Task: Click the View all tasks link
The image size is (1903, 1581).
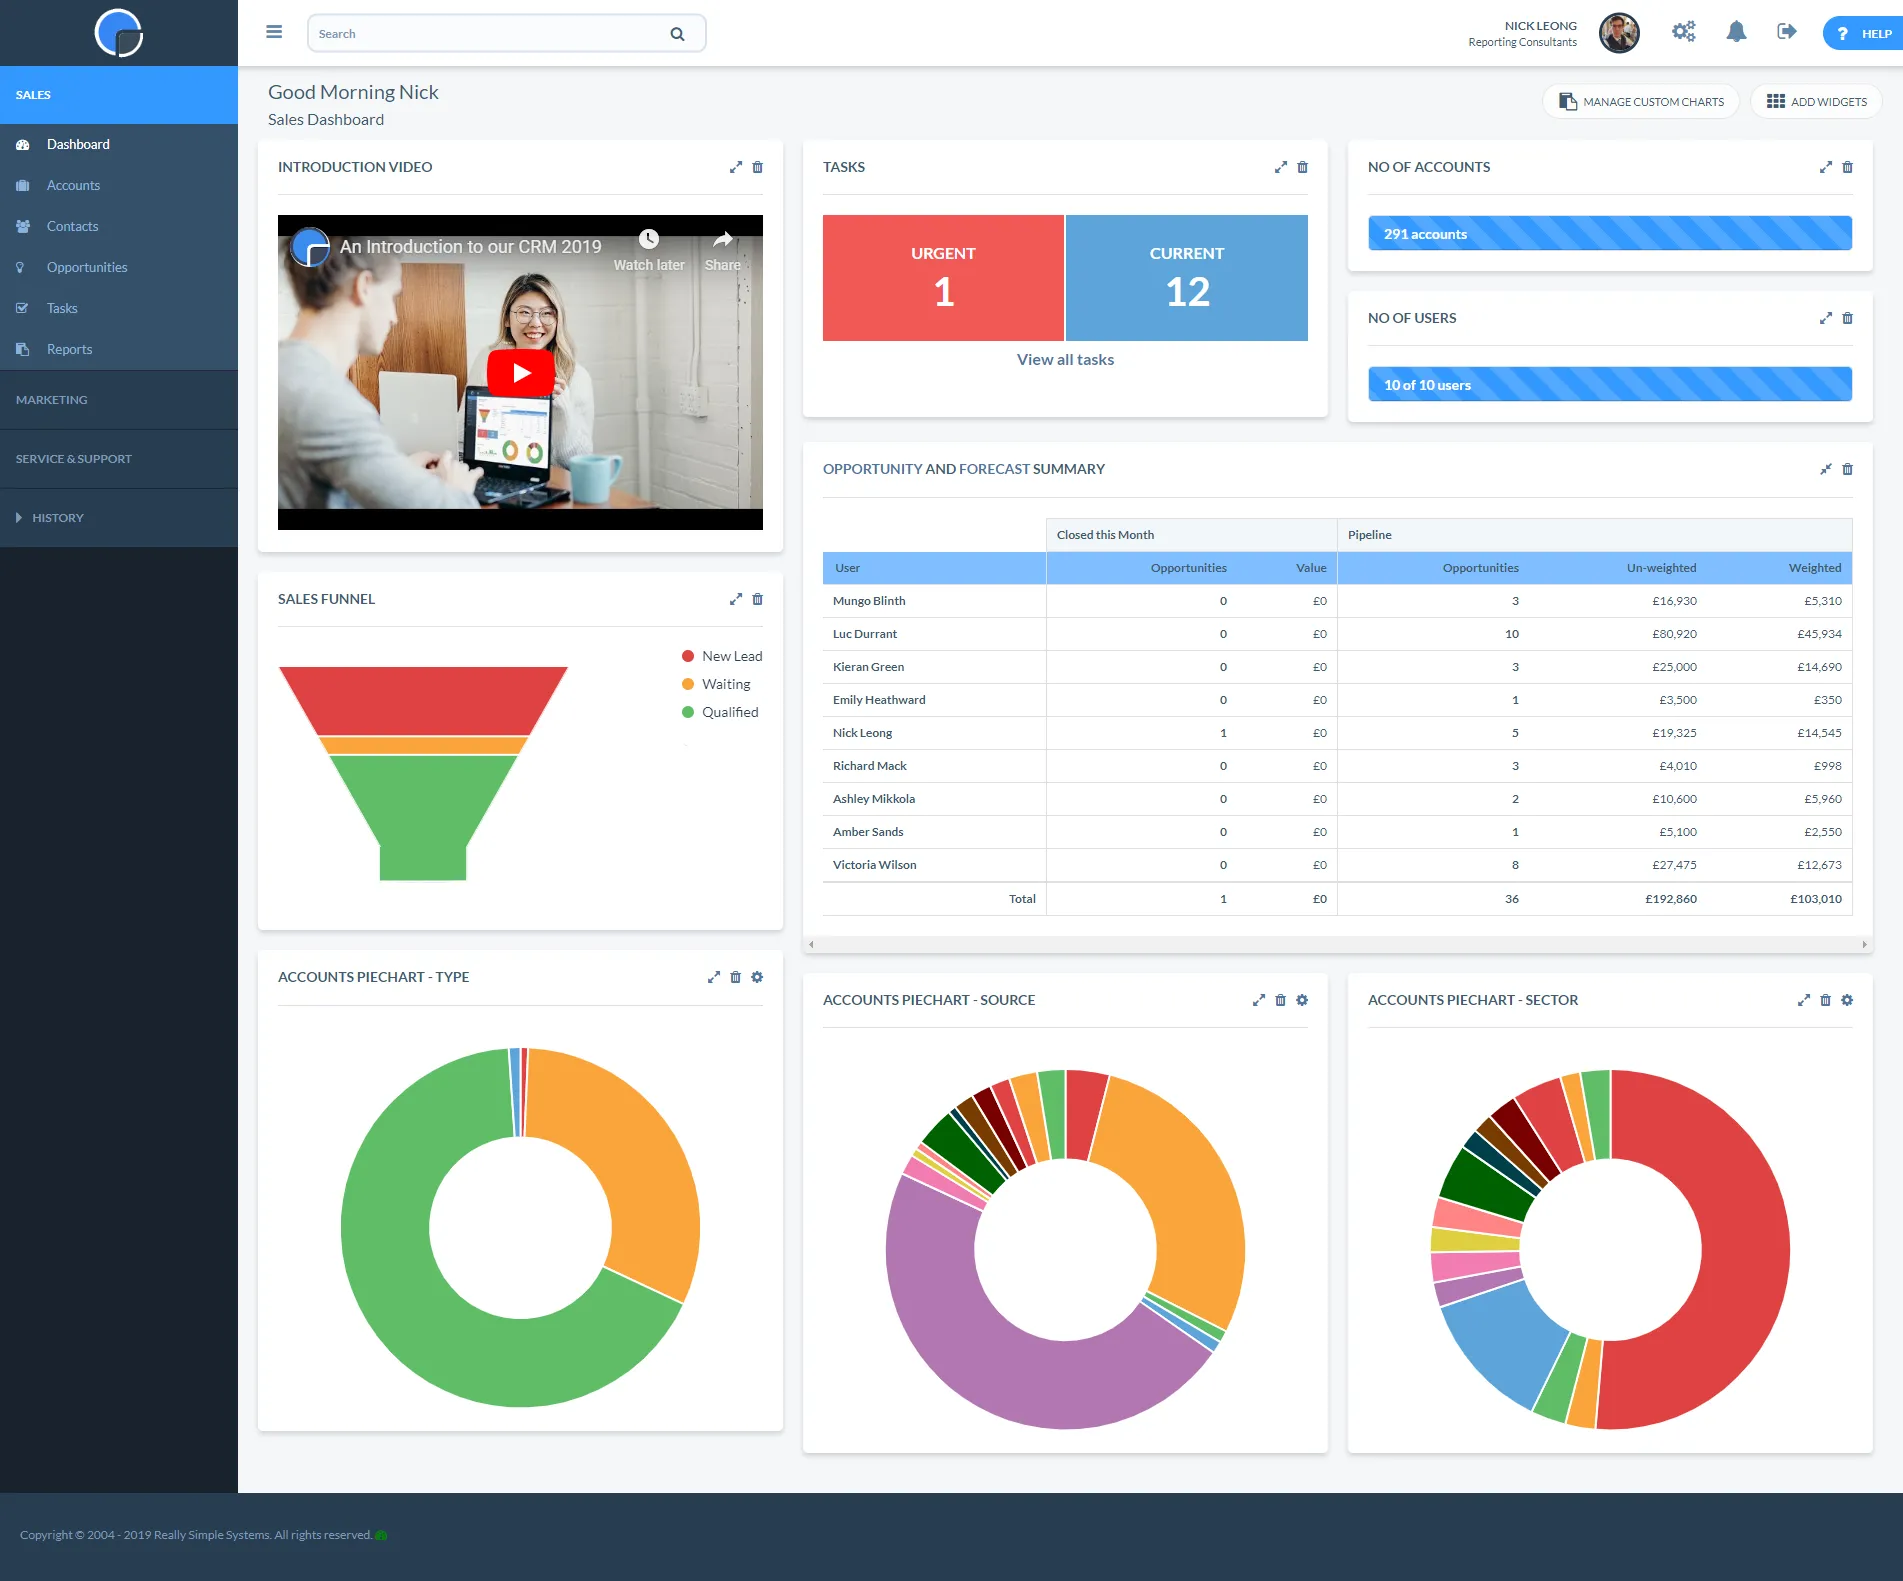Action: [1065, 360]
